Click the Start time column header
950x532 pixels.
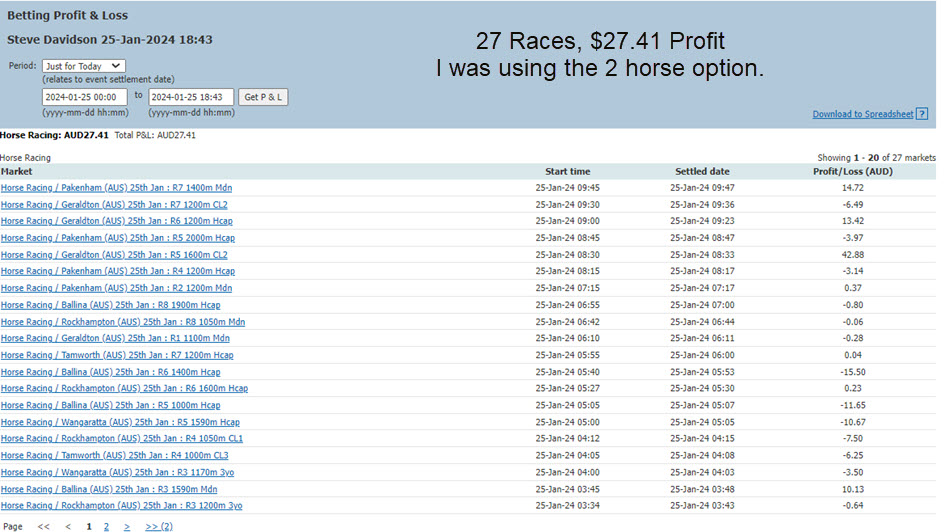567,172
